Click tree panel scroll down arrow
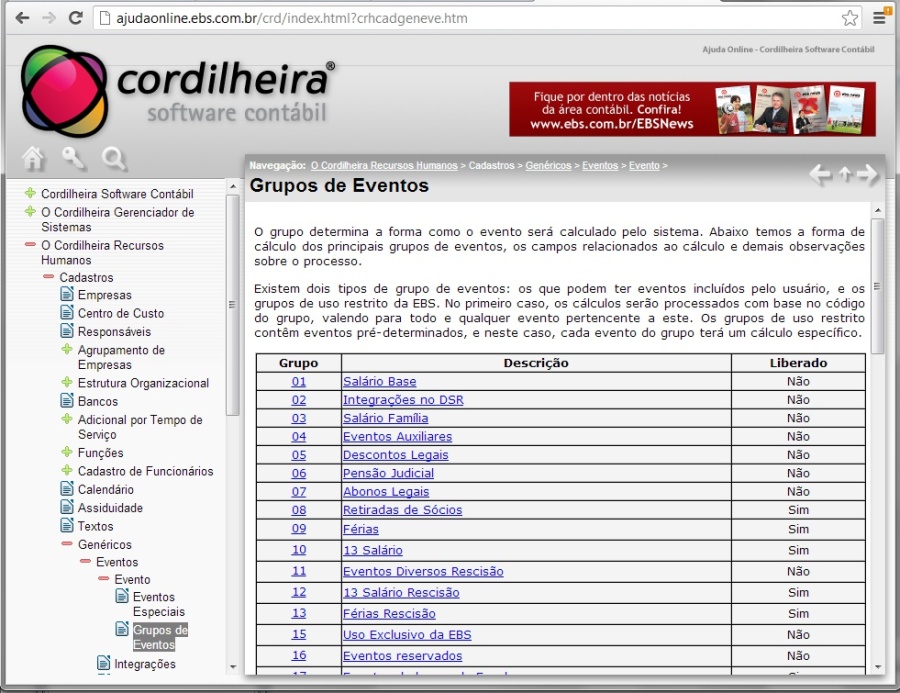 point(232,667)
